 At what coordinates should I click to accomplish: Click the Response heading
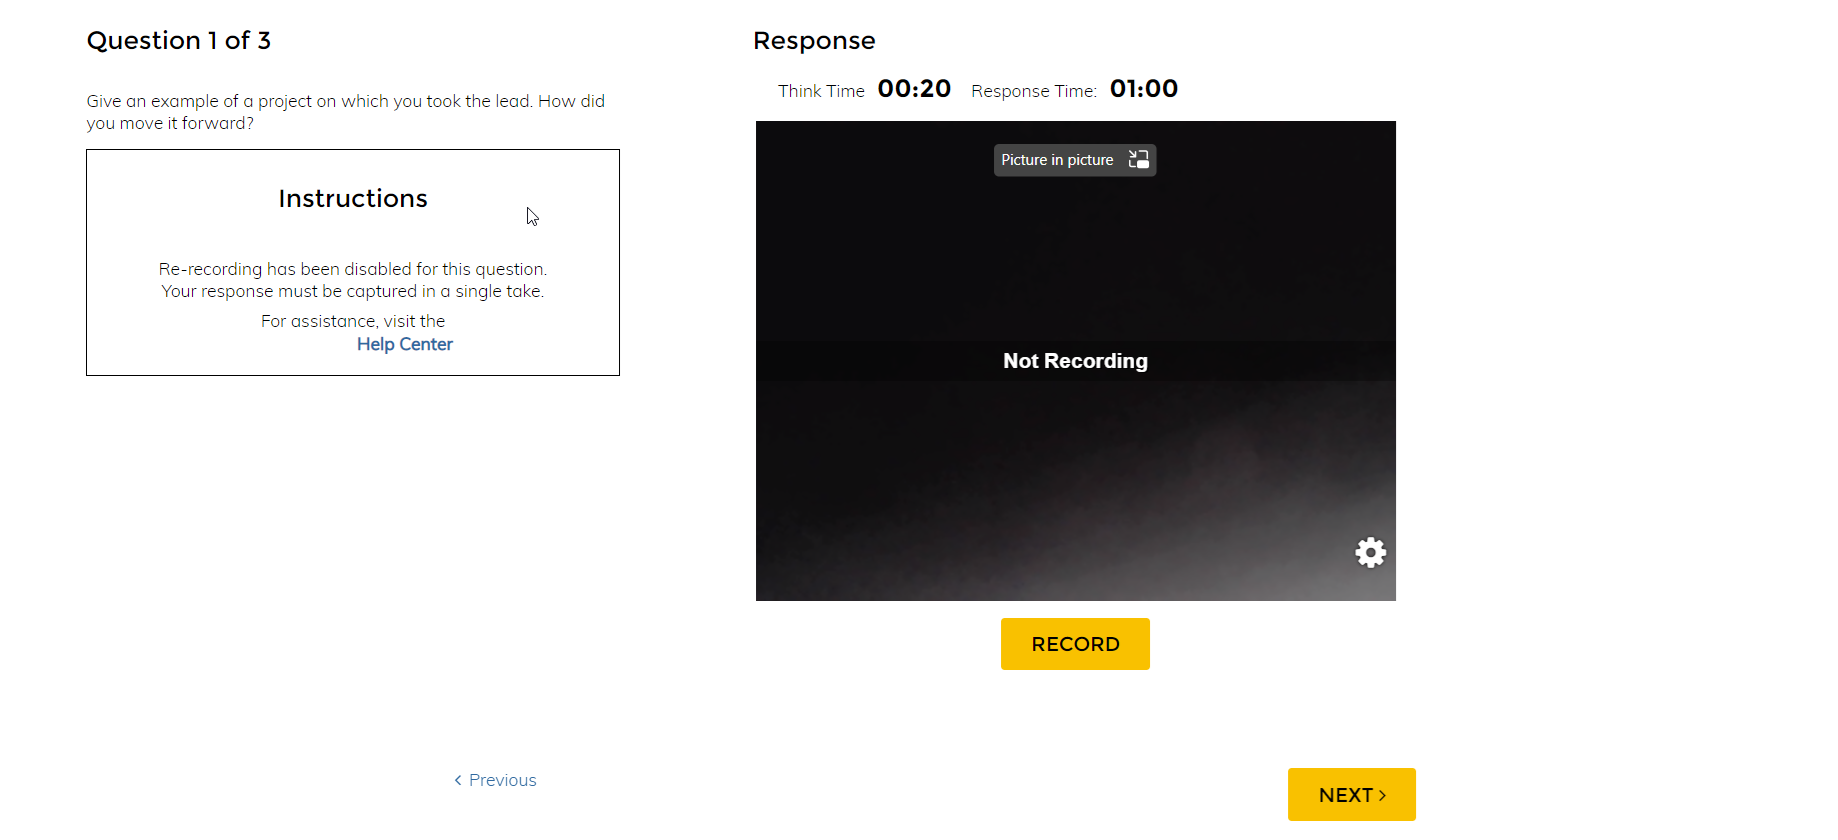(x=814, y=41)
